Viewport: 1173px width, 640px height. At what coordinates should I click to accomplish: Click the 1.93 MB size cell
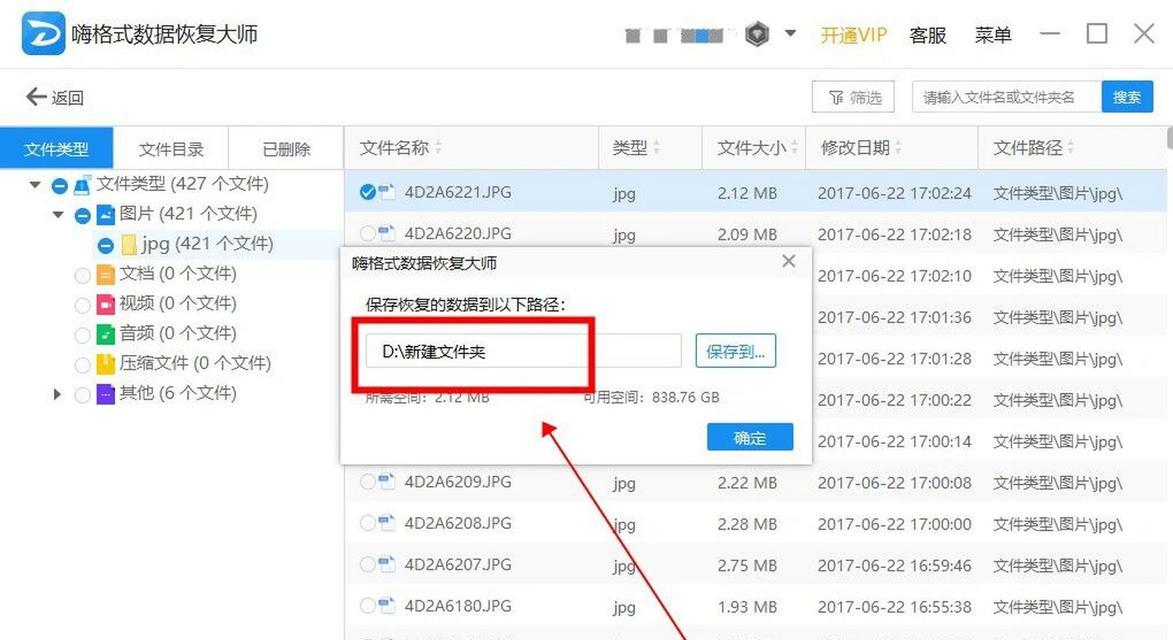pyautogui.click(x=747, y=606)
